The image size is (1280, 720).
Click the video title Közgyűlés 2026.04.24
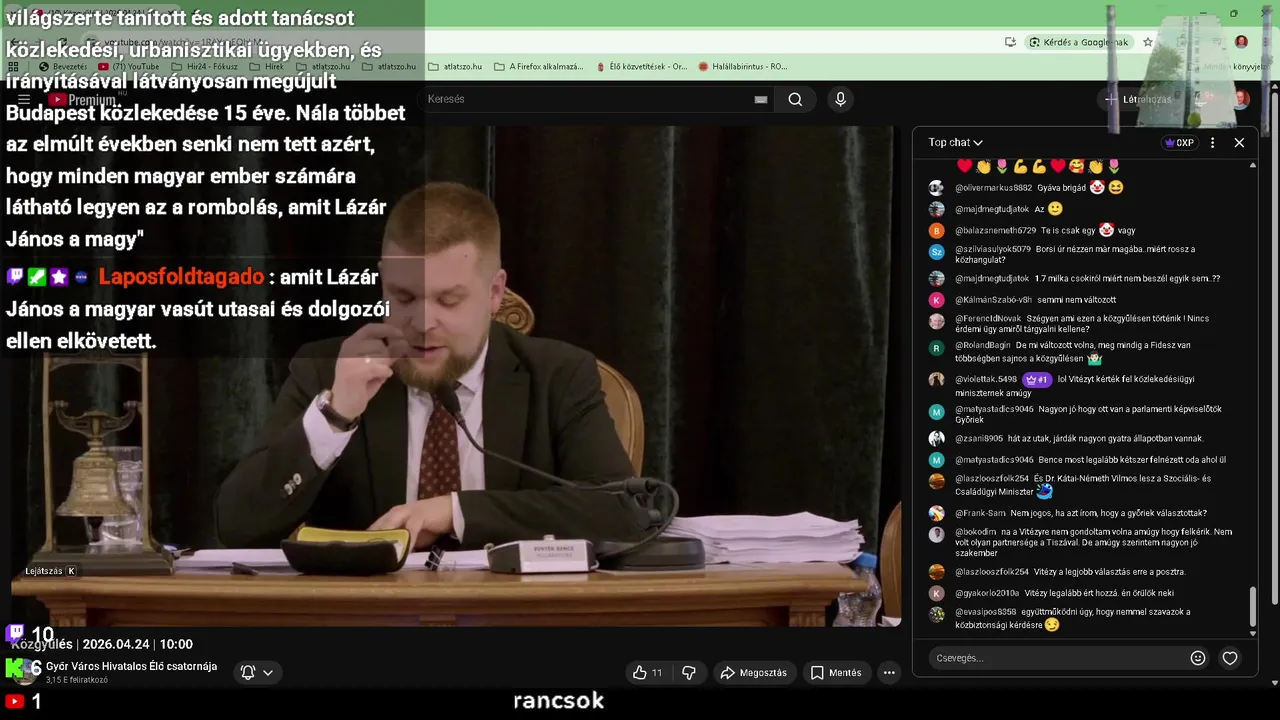[x=101, y=644]
